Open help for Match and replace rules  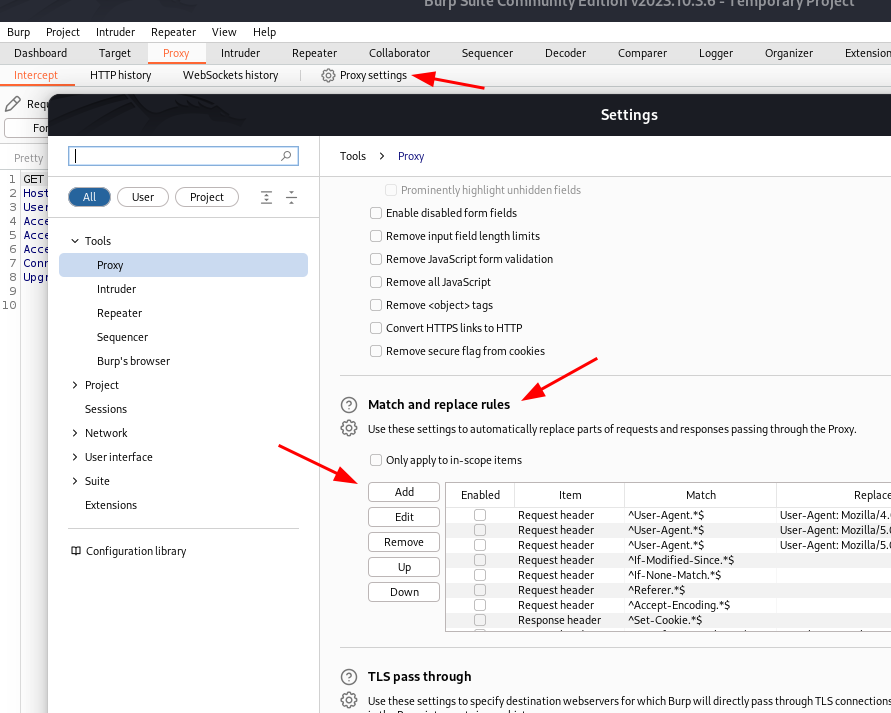pyautogui.click(x=349, y=405)
